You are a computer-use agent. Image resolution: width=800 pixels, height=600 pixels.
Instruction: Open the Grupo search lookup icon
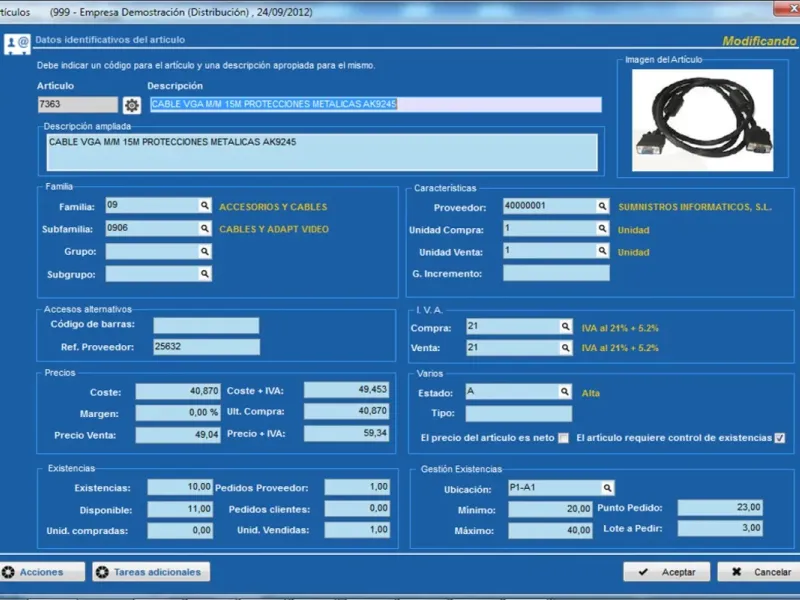pos(204,251)
